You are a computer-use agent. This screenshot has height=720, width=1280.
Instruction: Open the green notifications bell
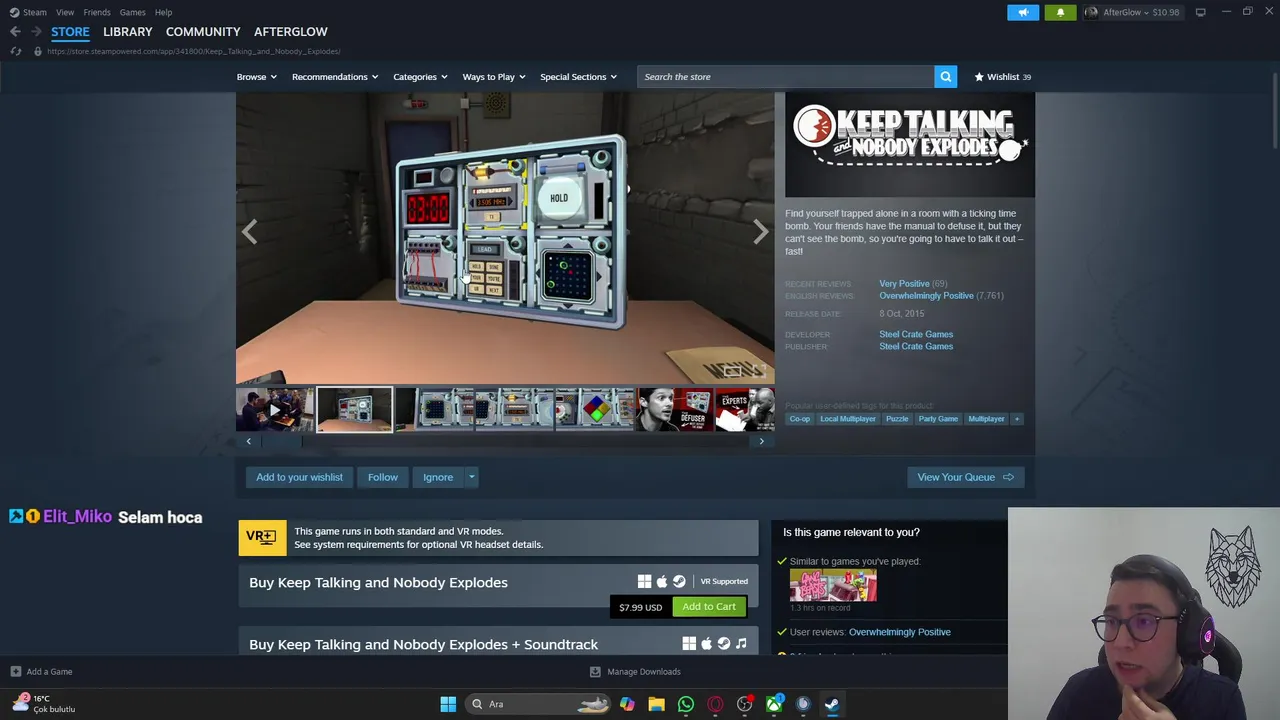1060,12
